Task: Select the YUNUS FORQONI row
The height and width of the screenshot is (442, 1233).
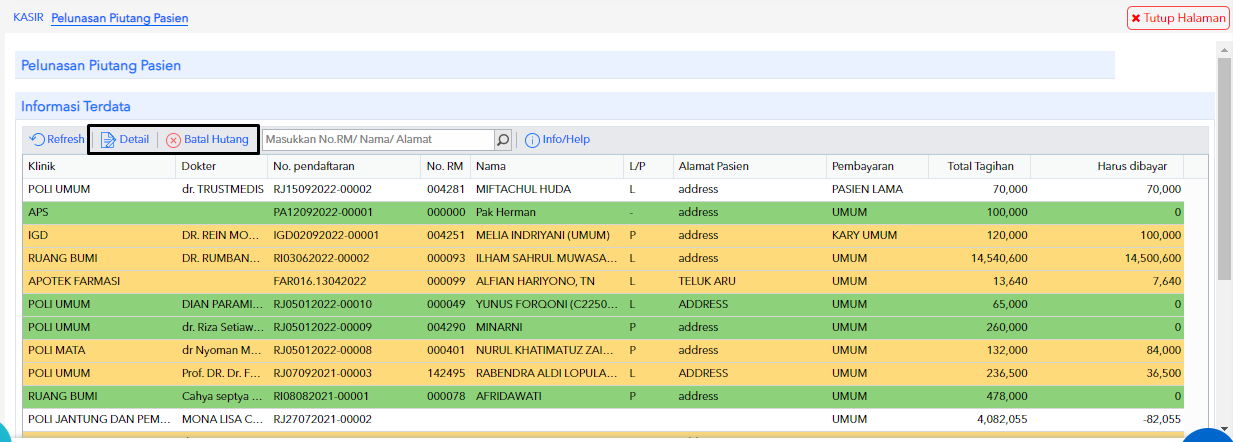Action: (603, 304)
